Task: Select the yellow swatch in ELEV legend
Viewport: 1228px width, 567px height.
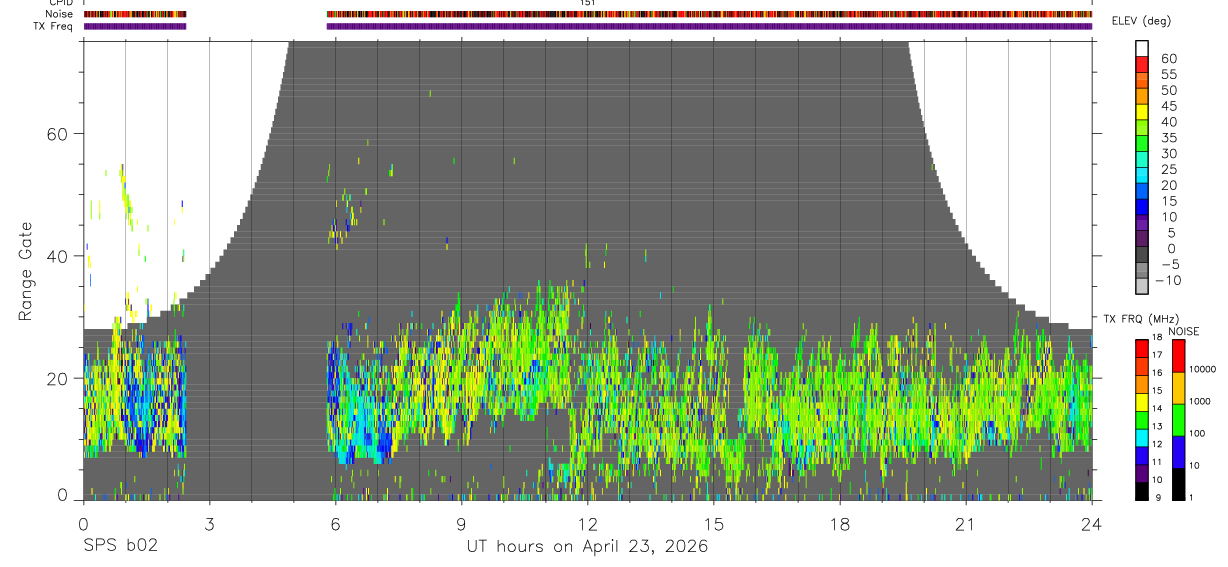Action: click(1142, 112)
